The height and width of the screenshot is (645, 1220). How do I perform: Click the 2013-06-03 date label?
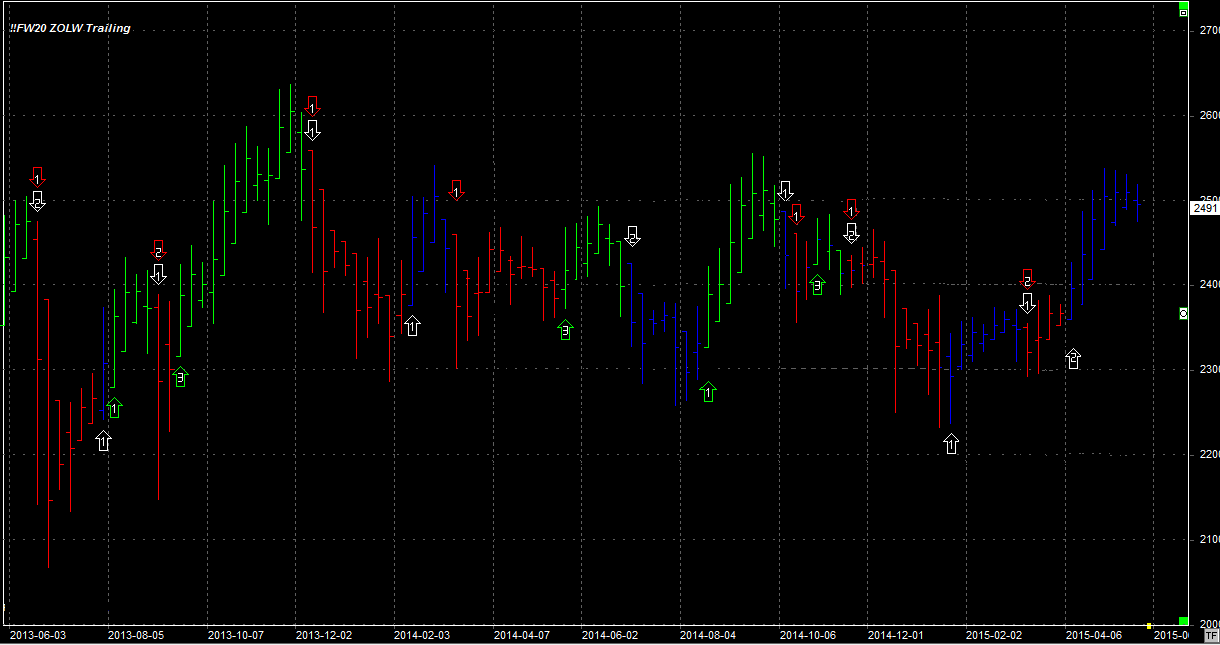pyautogui.click(x=36, y=635)
